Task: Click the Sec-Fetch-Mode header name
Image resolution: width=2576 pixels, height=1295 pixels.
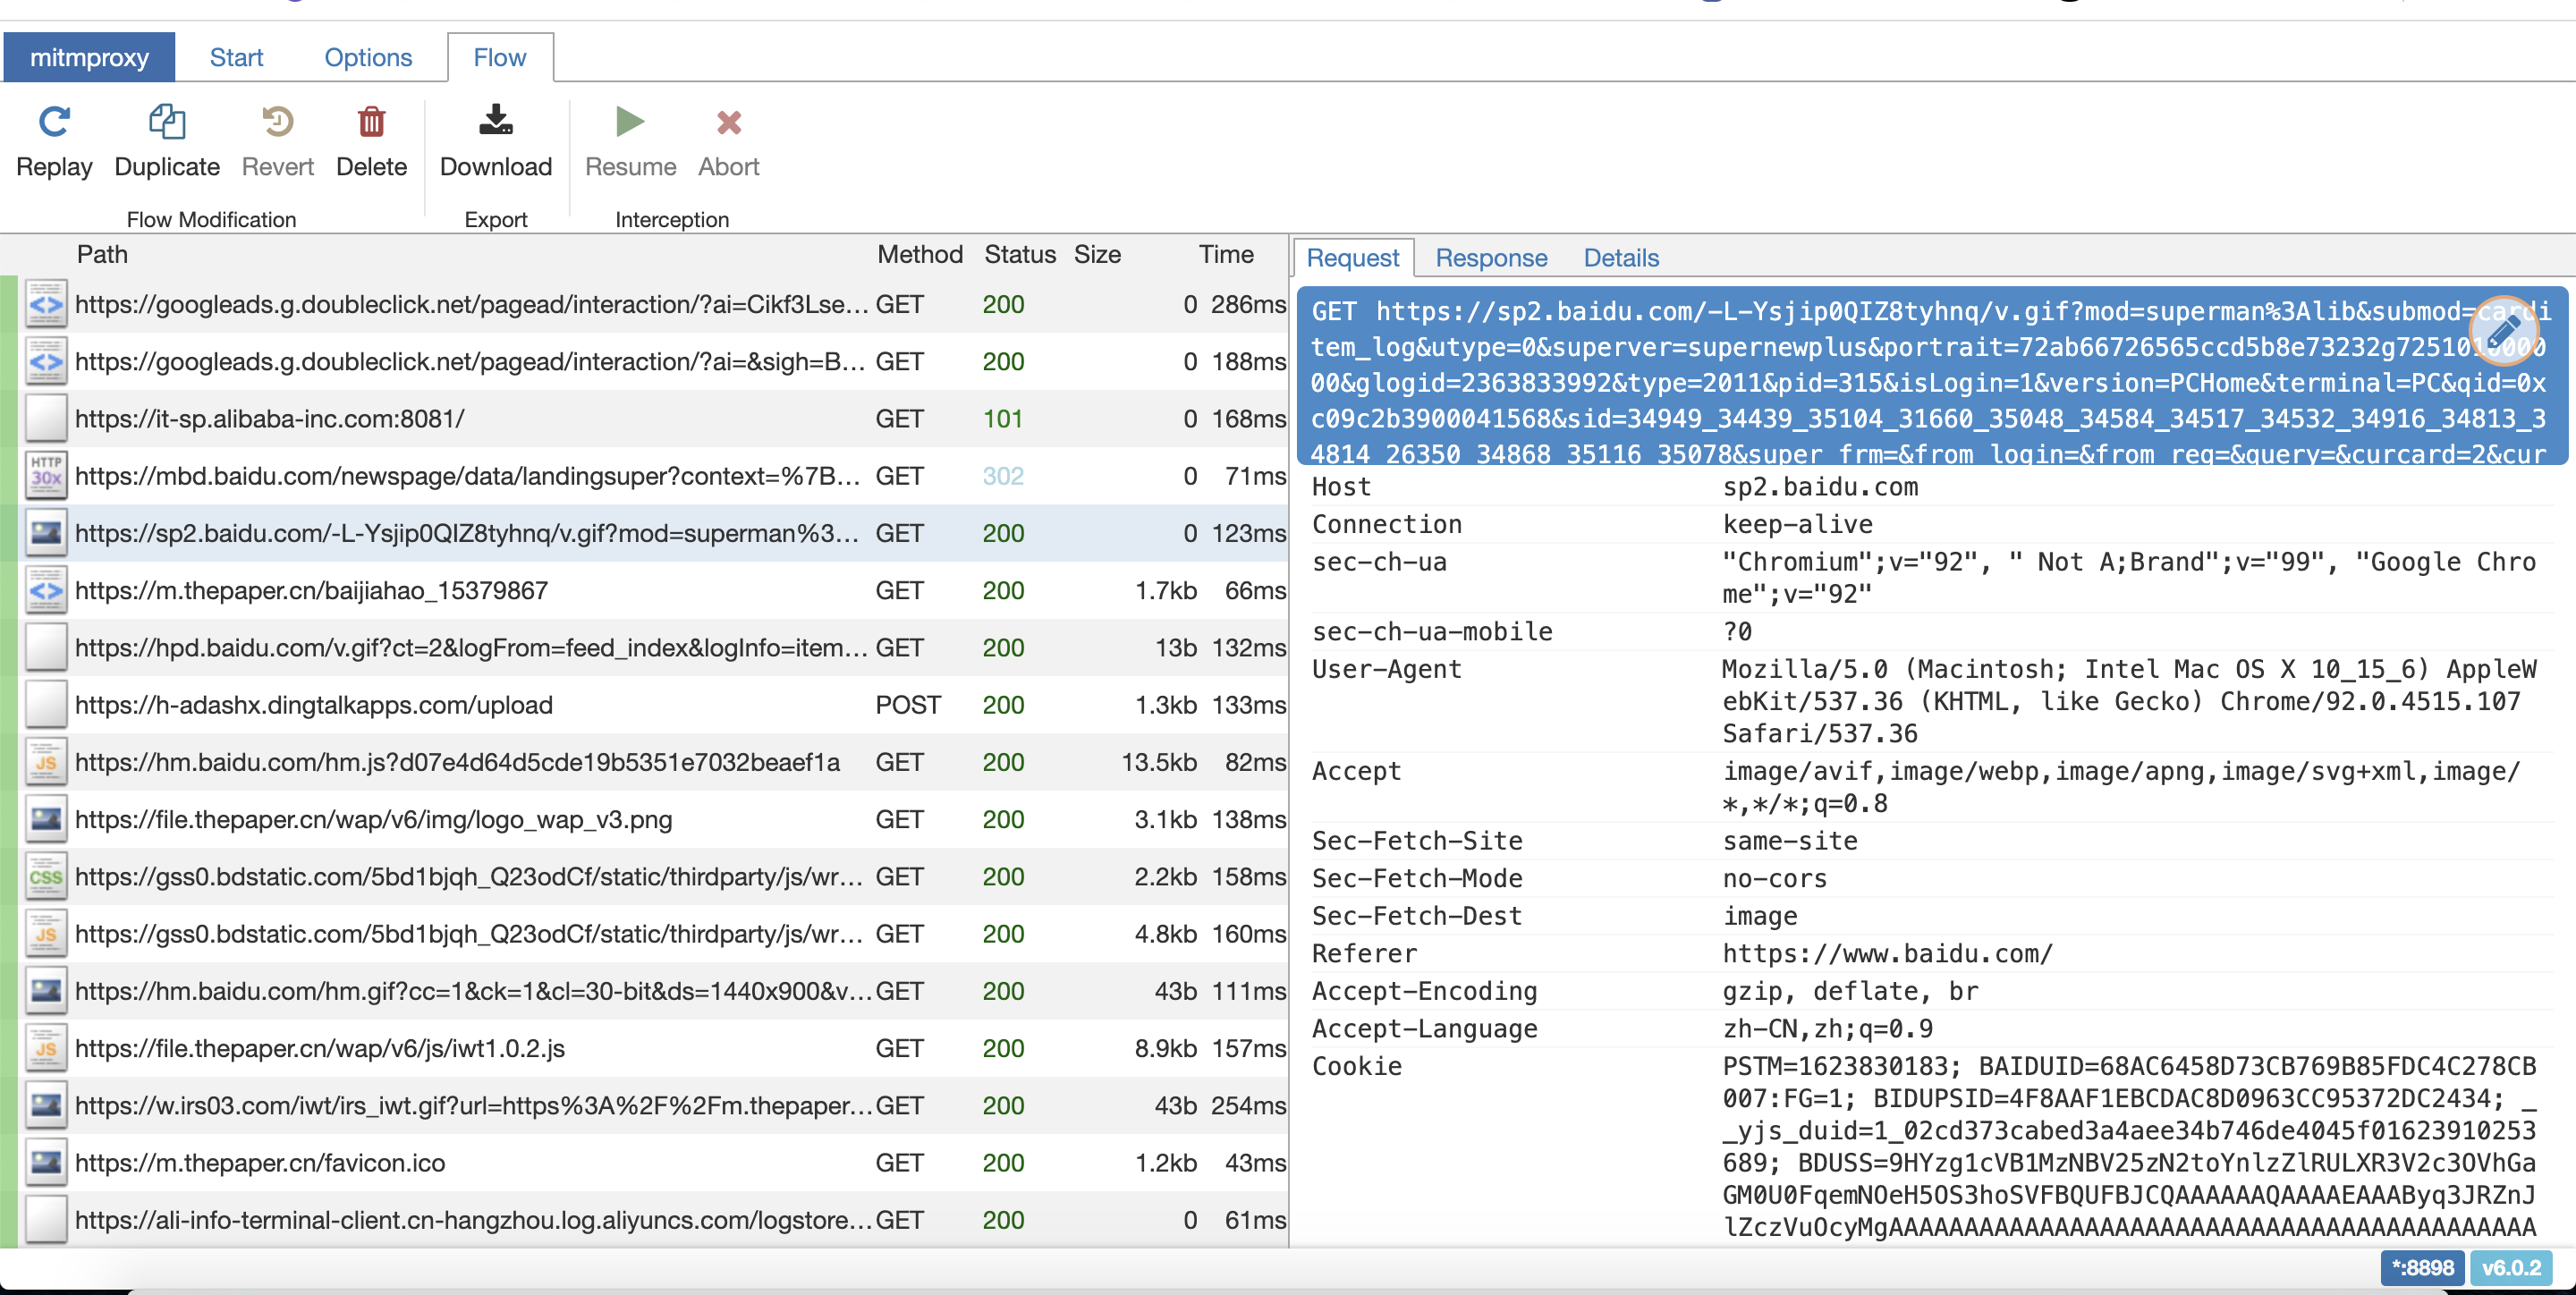Action: point(1417,878)
